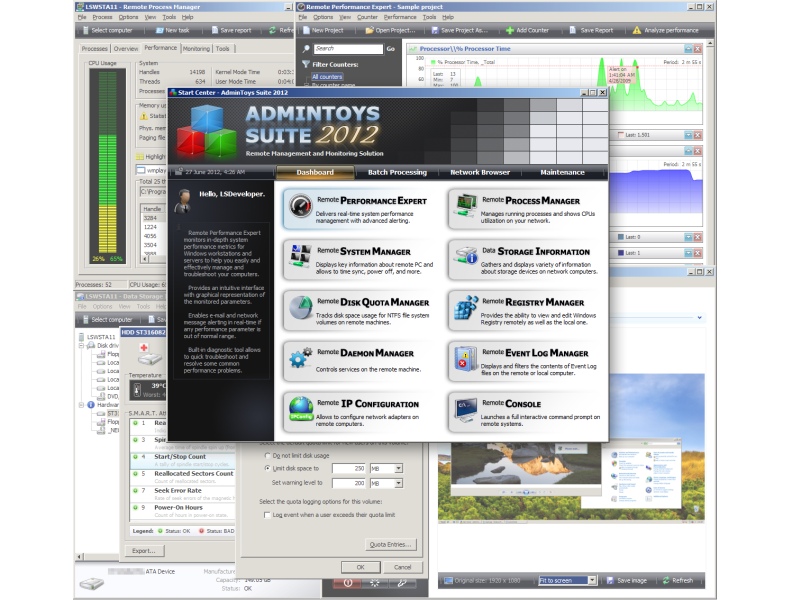800x600 pixels.
Task: Click Select computer in Process Manager toolbar
Action: click(107, 31)
